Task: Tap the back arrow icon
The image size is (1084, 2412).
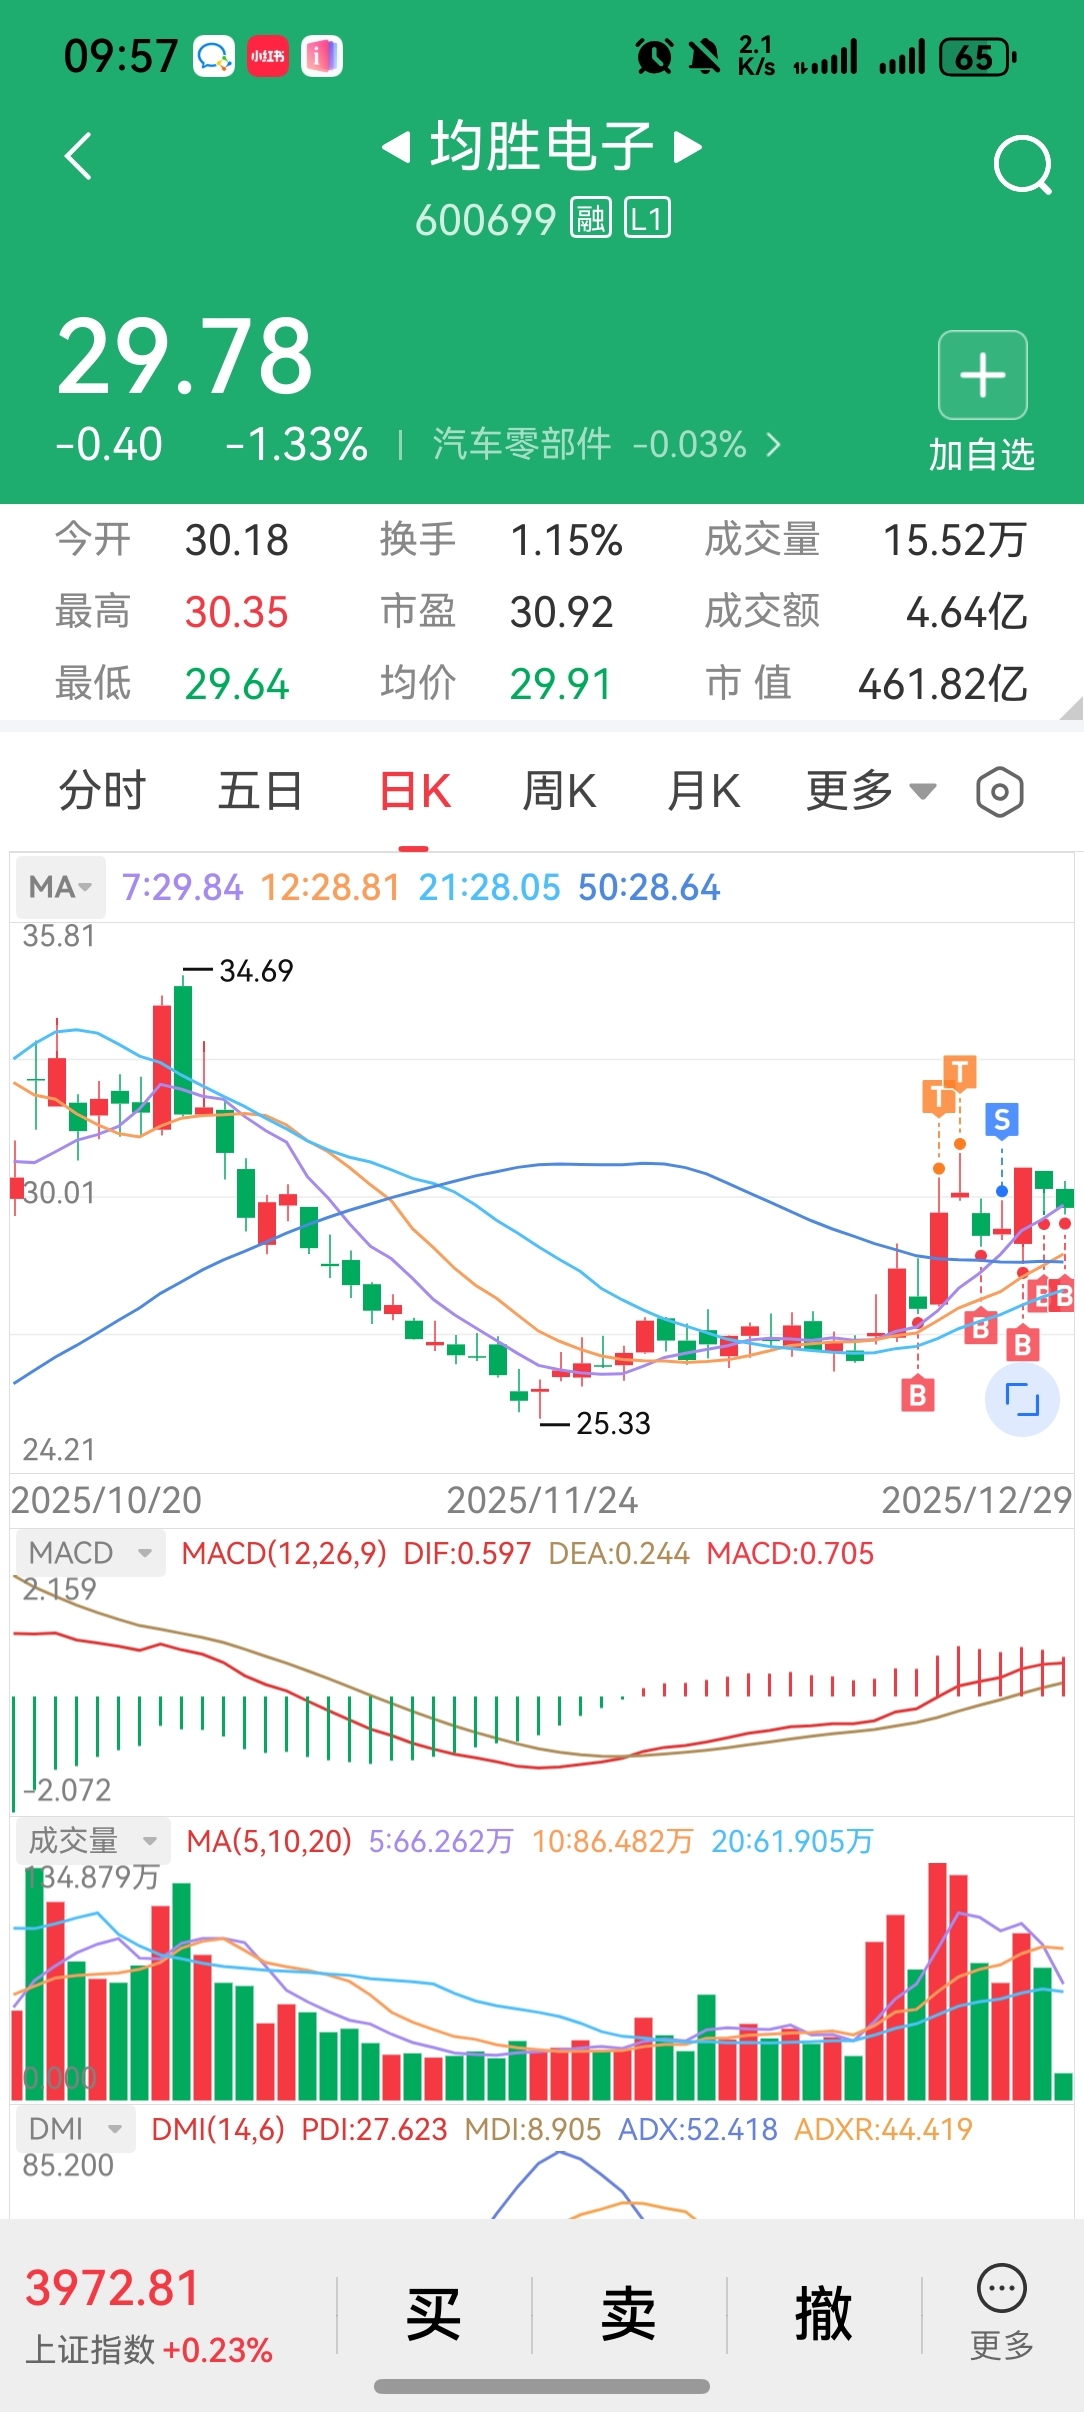Action: click(x=78, y=157)
